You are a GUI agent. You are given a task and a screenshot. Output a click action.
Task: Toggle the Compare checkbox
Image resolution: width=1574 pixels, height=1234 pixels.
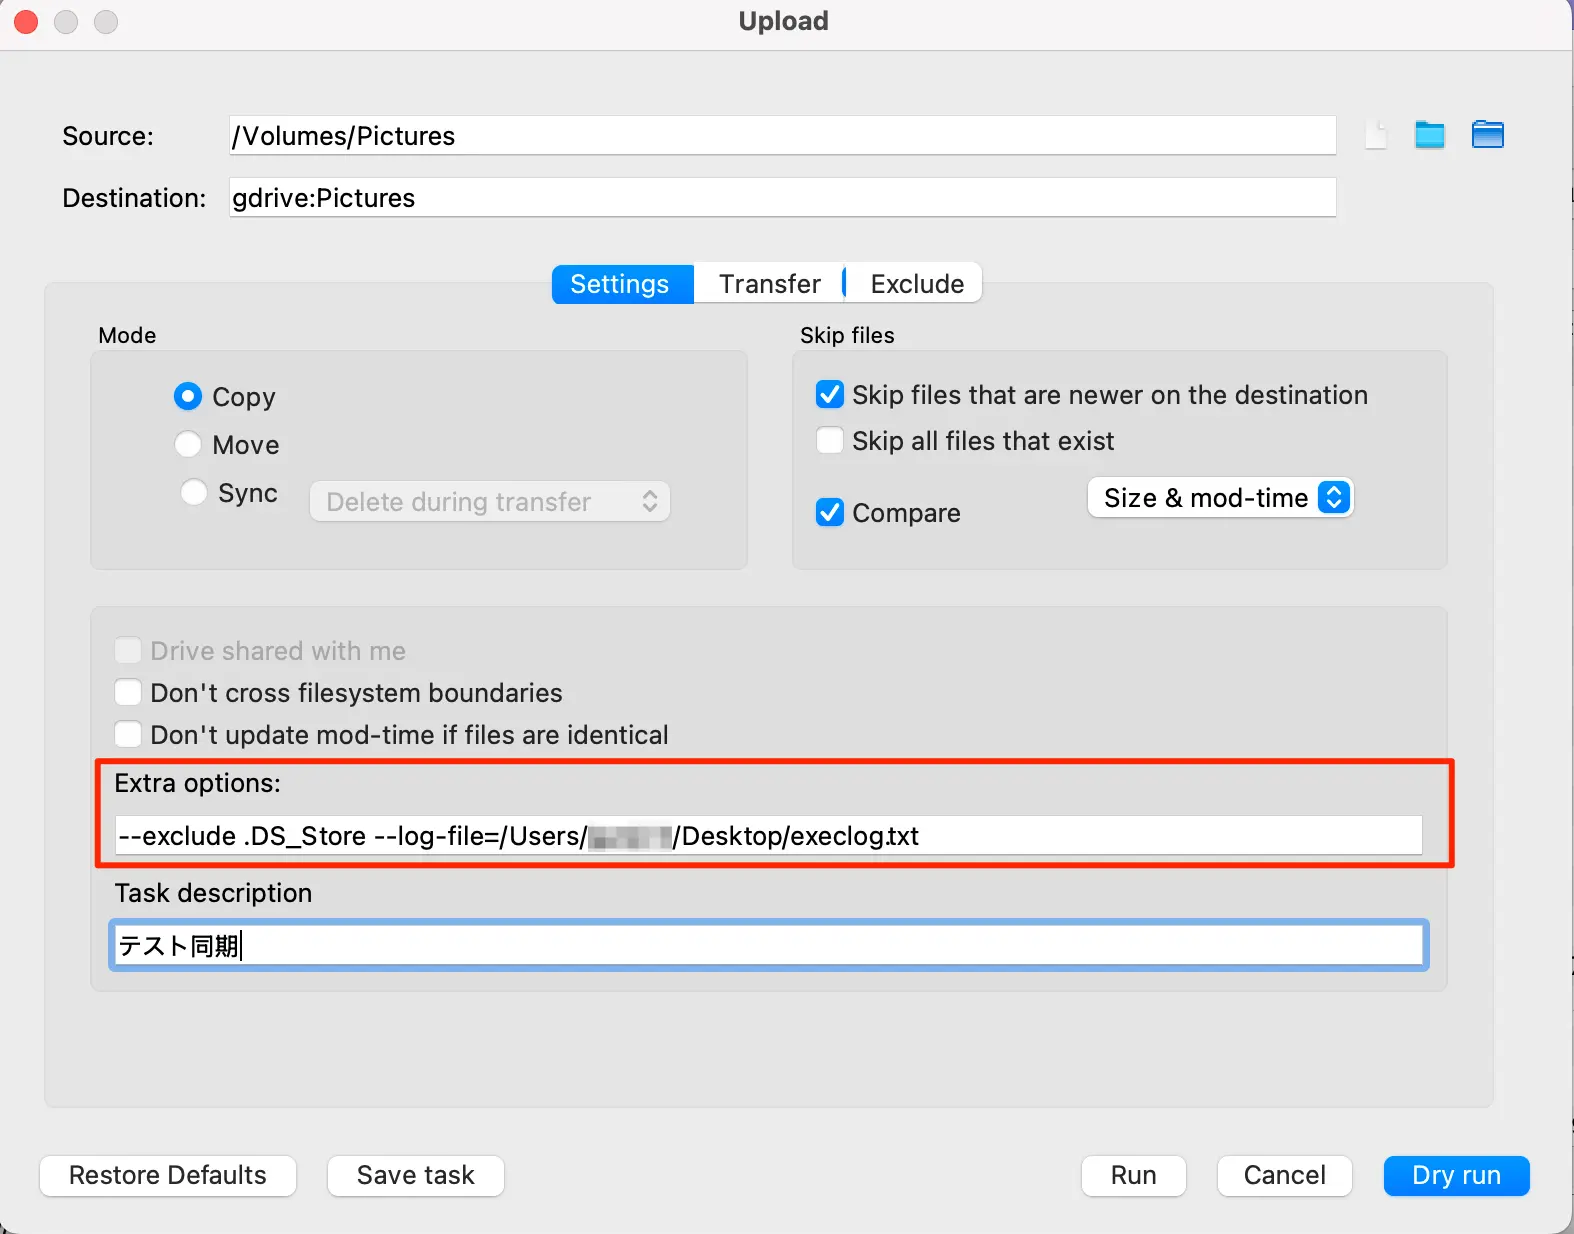(x=830, y=513)
